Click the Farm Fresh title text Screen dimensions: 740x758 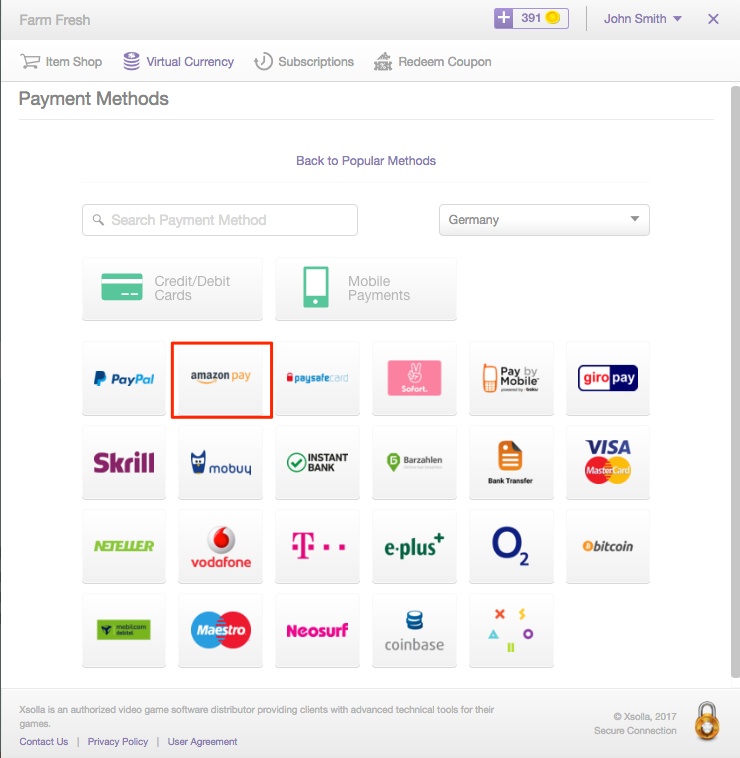(55, 20)
